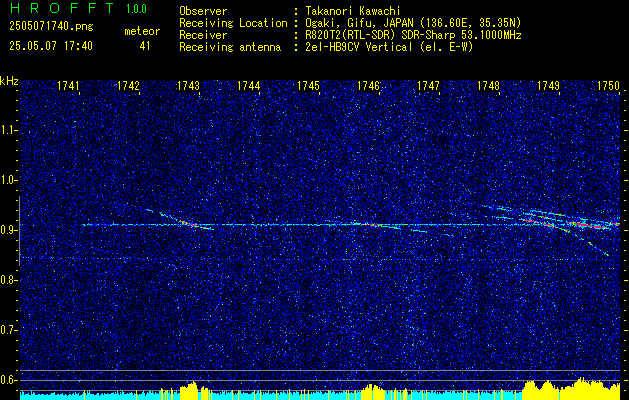This screenshot has height=400, width=629.
Task: Click the 1745 time marker
Action: [308, 86]
